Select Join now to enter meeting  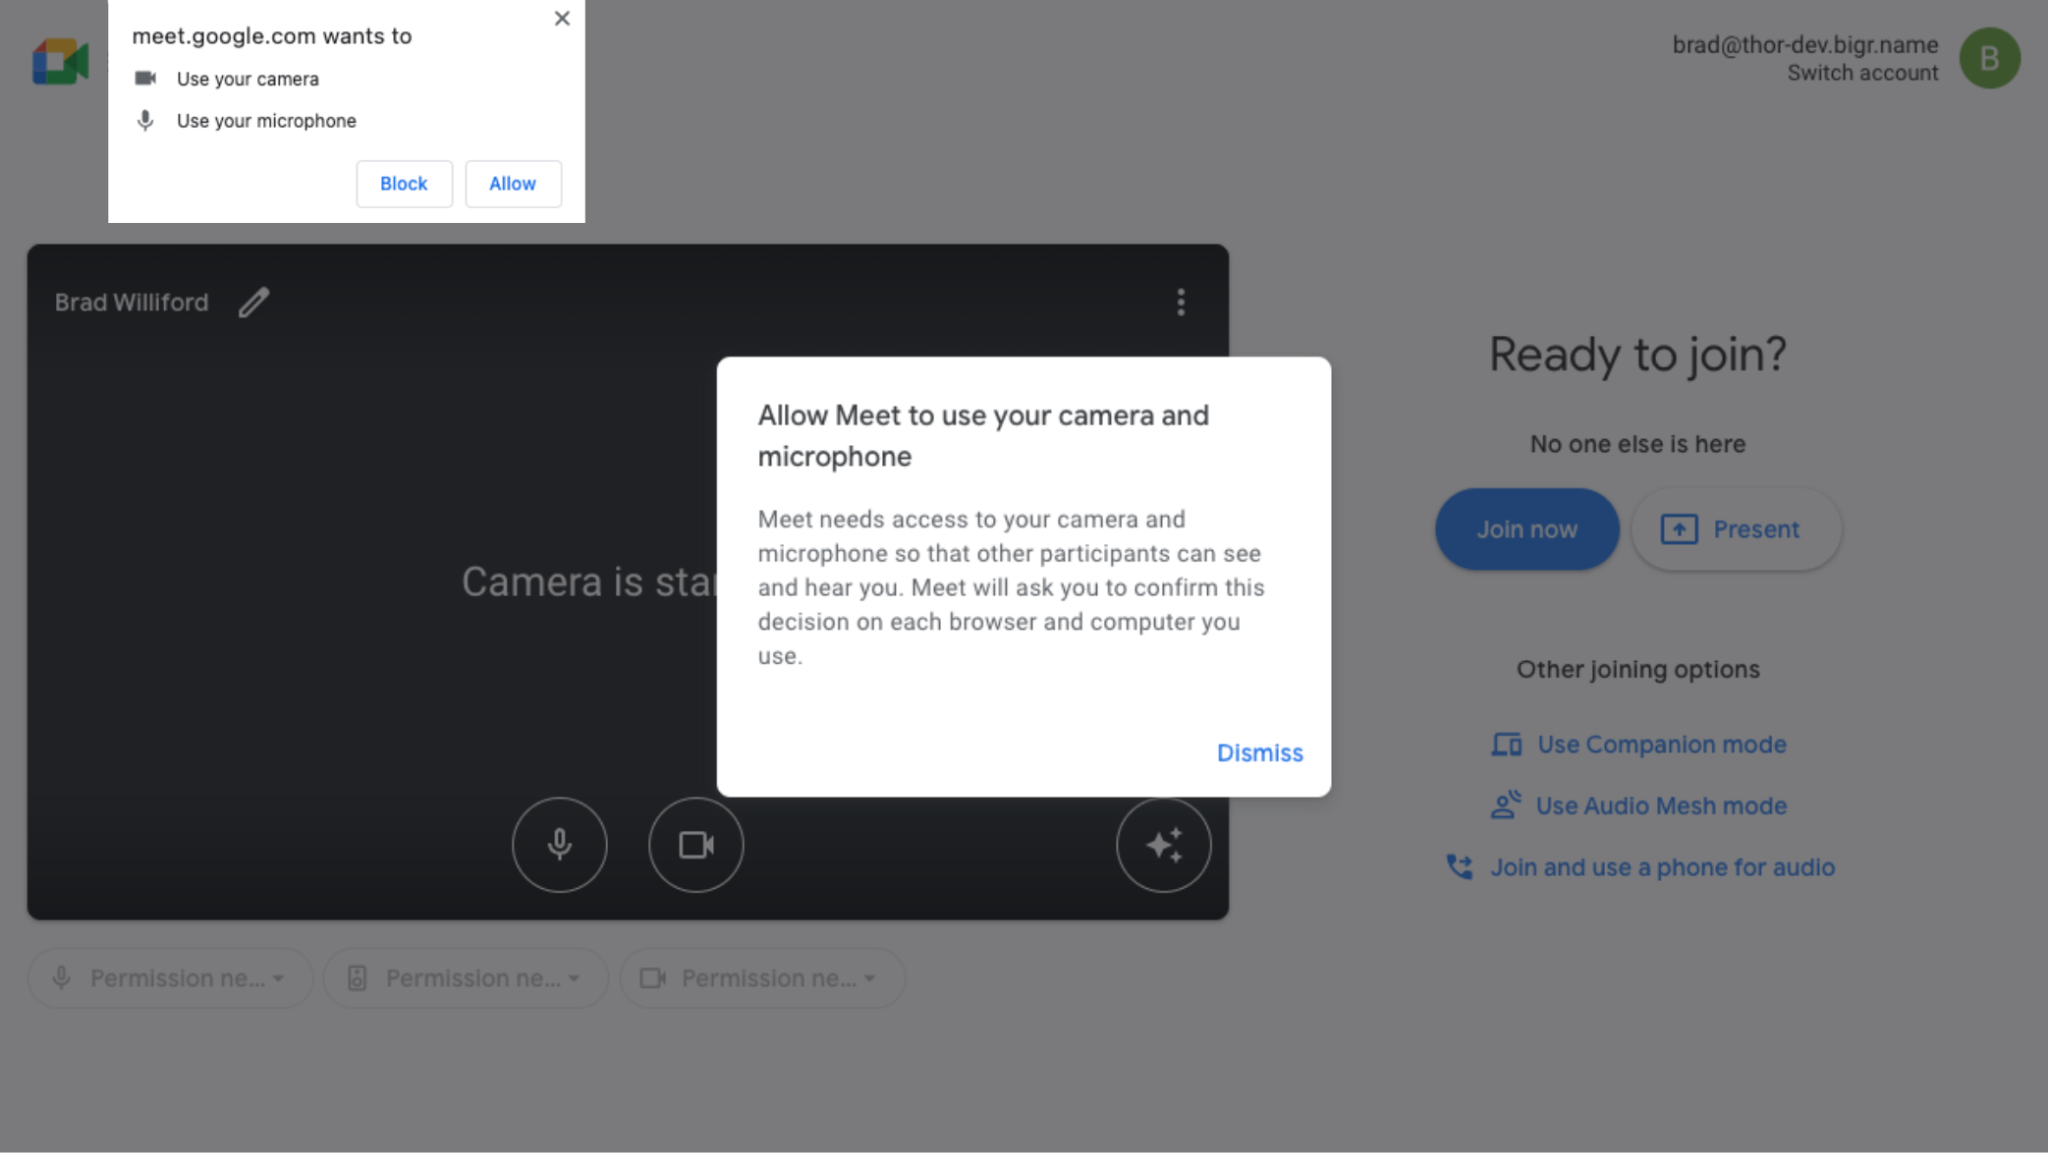pos(1528,529)
